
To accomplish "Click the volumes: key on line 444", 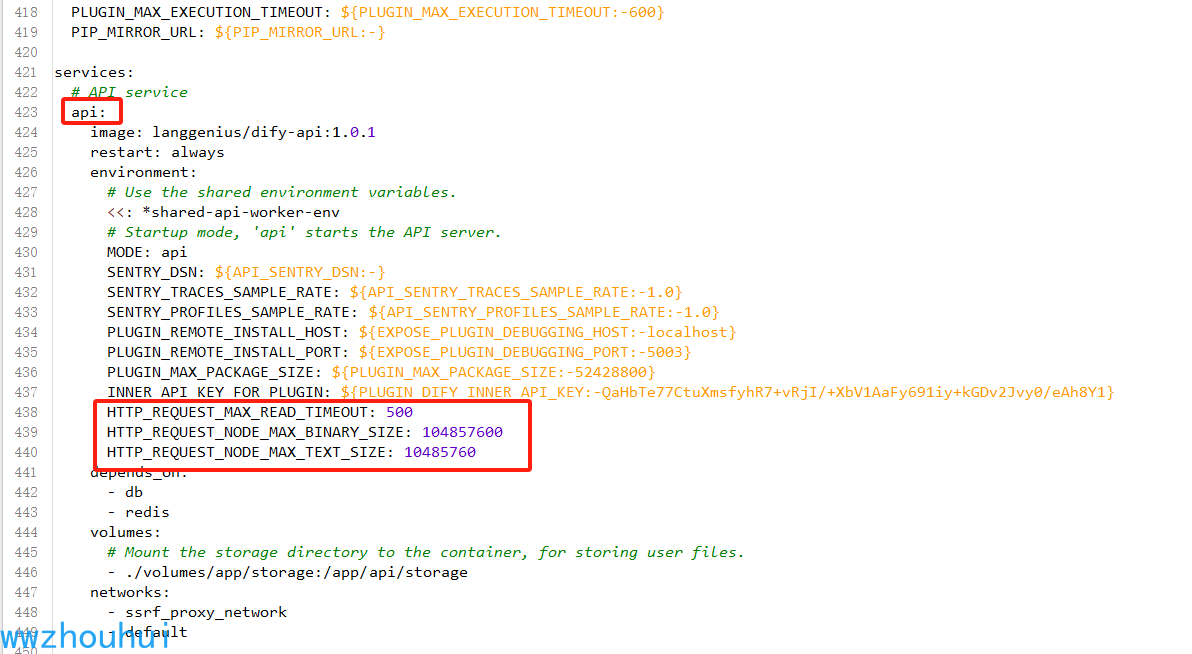I will pos(125,532).
